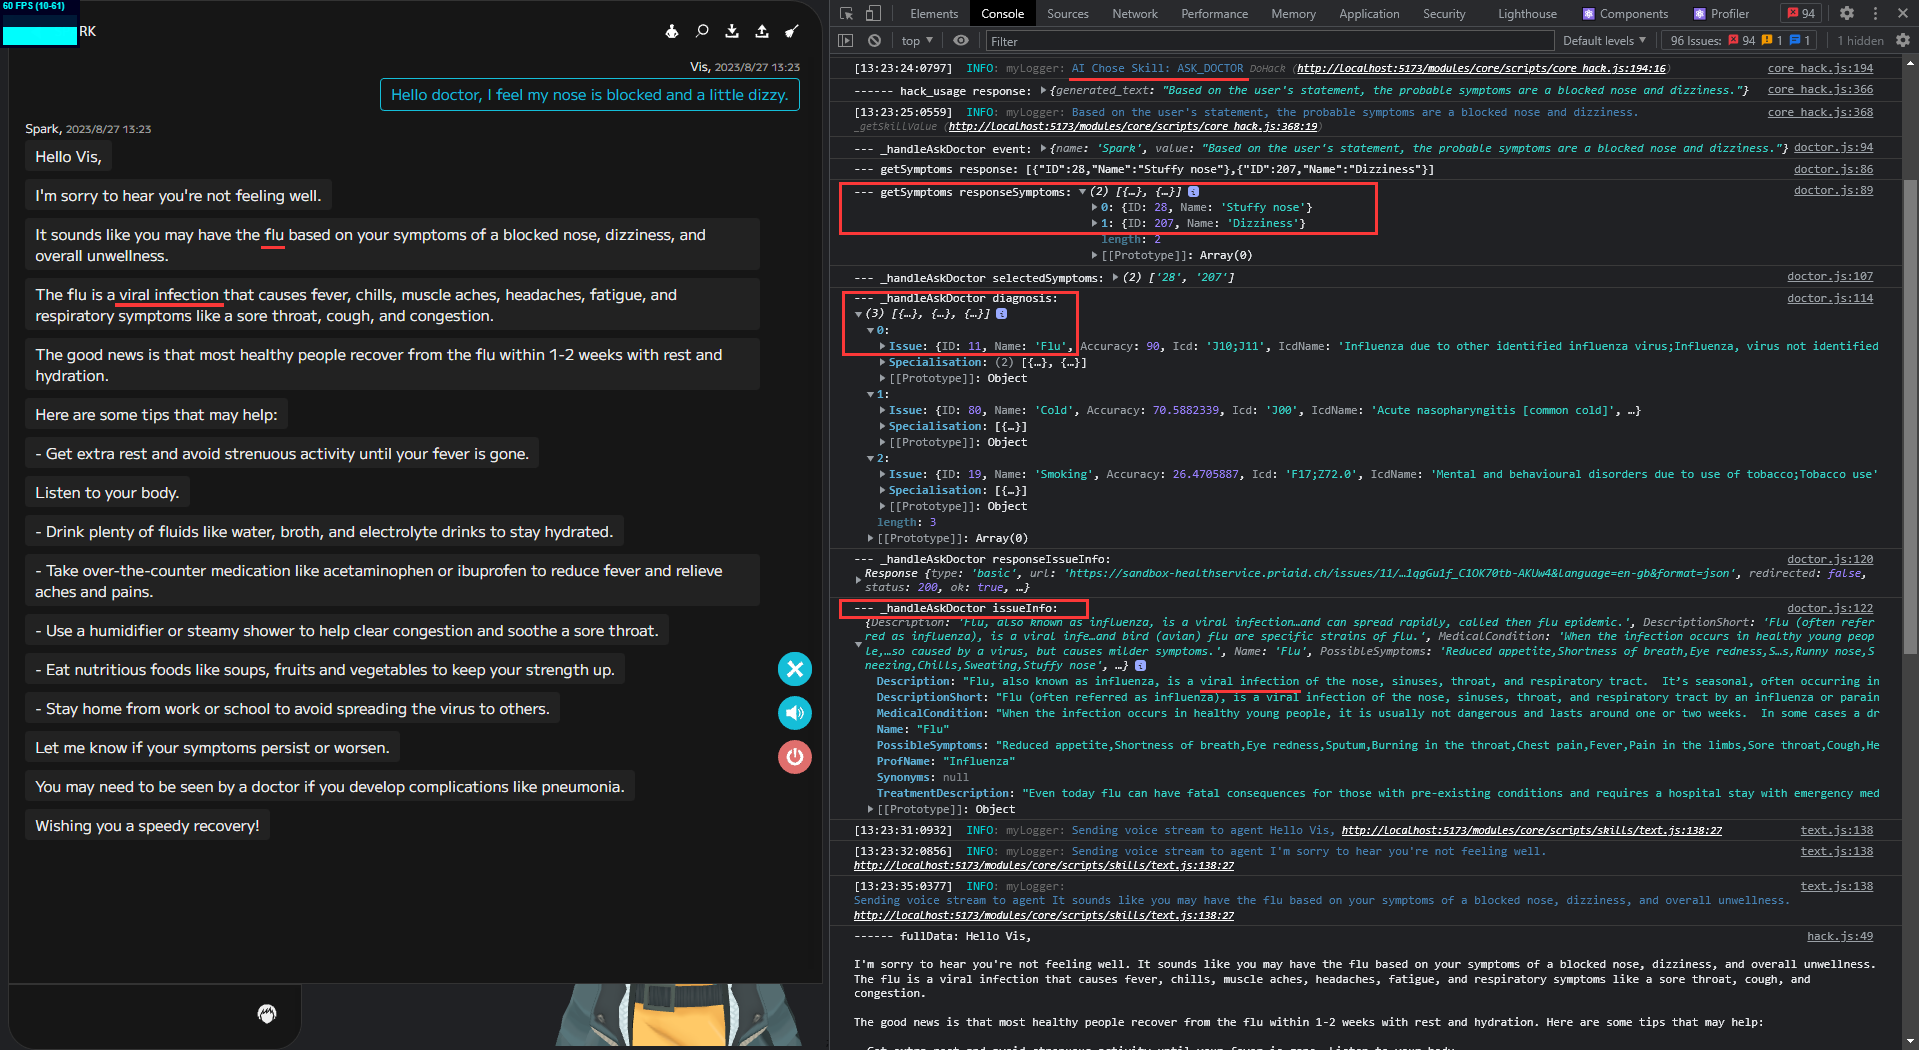This screenshot has width=1919, height=1050.
Task: Click the broom clear icon in the chat toolbar
Action: [x=792, y=31]
